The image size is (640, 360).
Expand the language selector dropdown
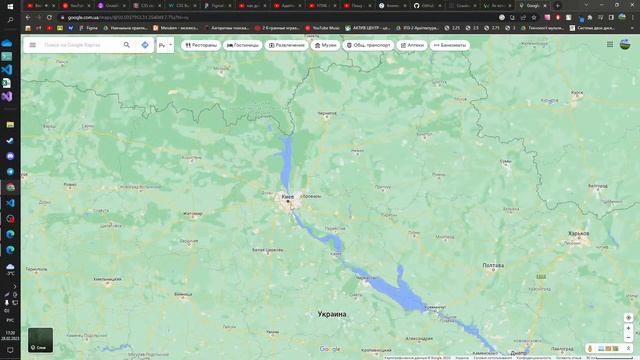pyautogui.click(x=165, y=45)
